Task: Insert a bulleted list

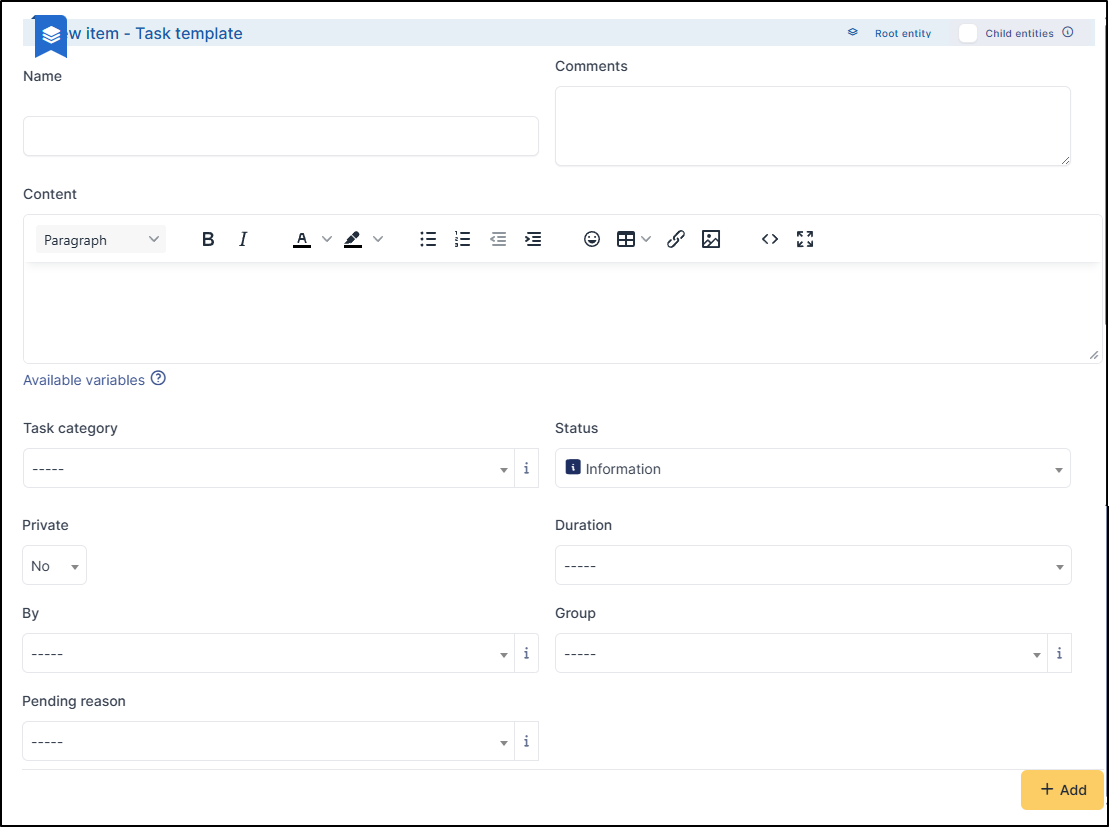Action: [x=428, y=239]
